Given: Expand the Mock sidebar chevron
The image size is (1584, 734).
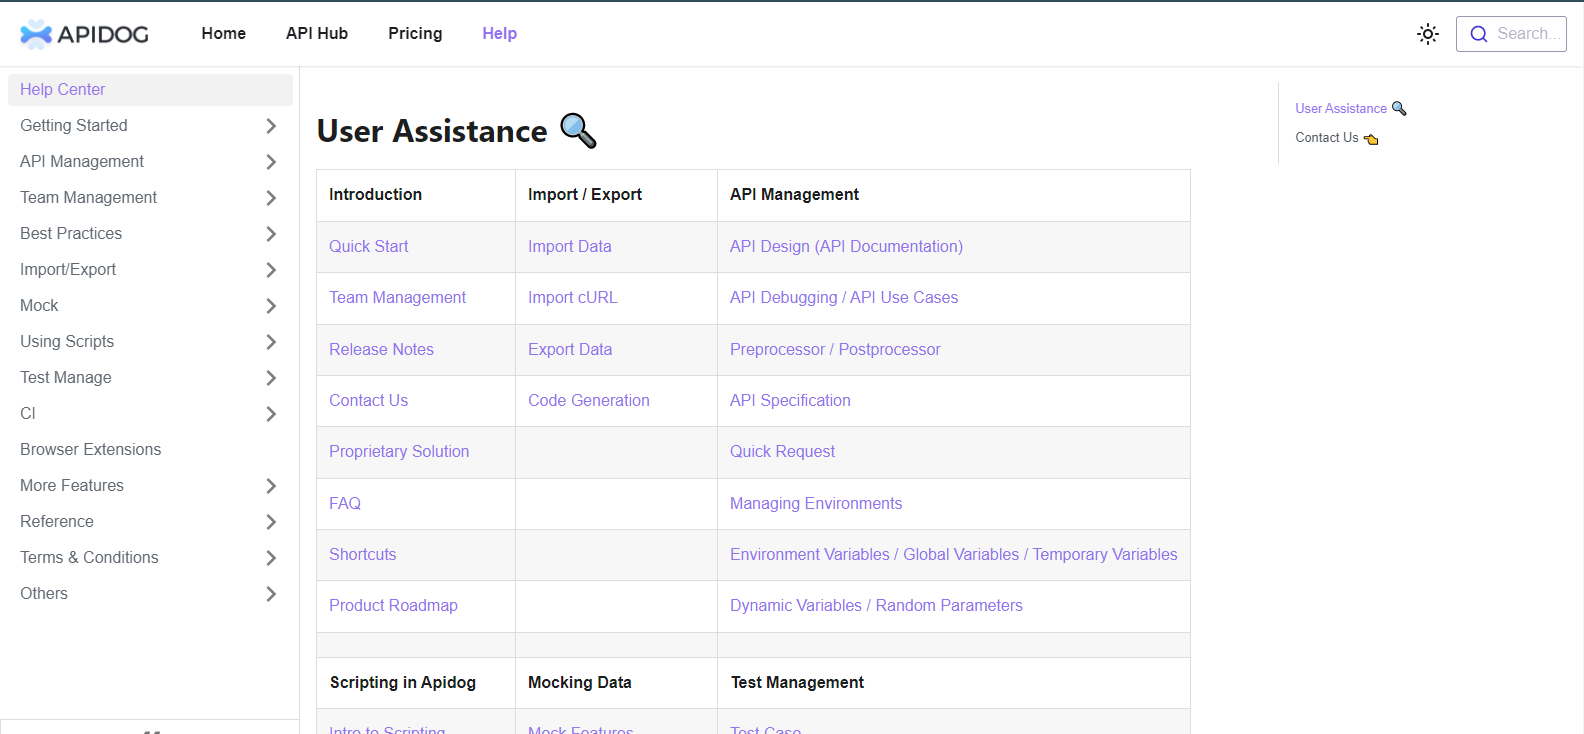Looking at the screenshot, I should (271, 306).
